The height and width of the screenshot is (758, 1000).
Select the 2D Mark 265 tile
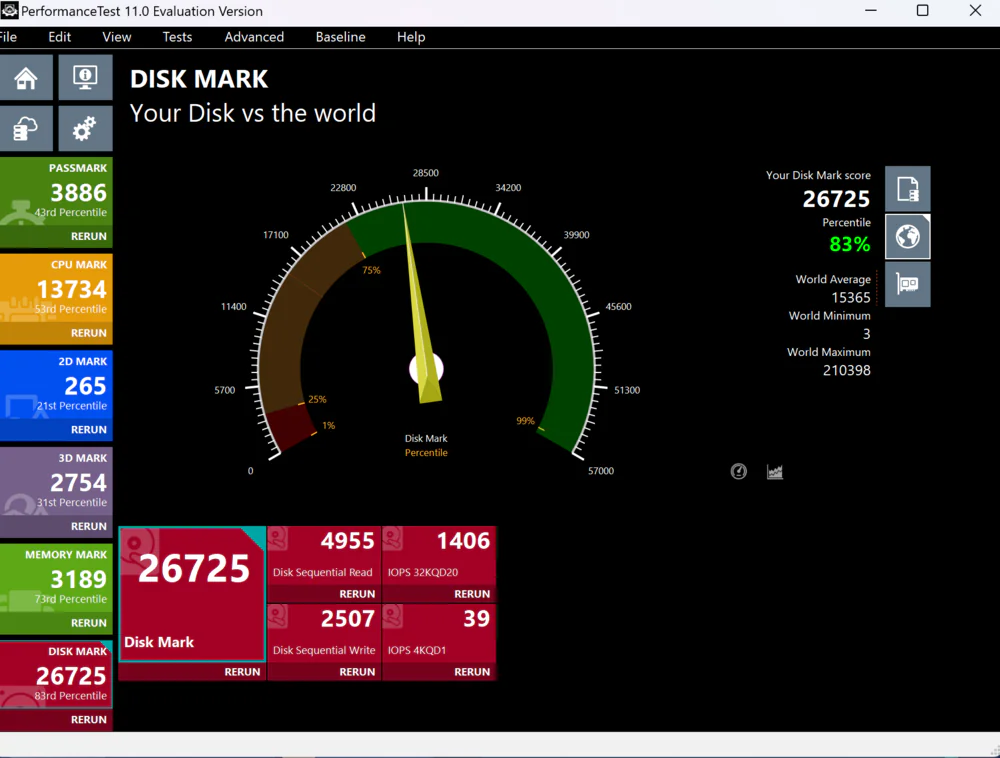tap(56, 385)
